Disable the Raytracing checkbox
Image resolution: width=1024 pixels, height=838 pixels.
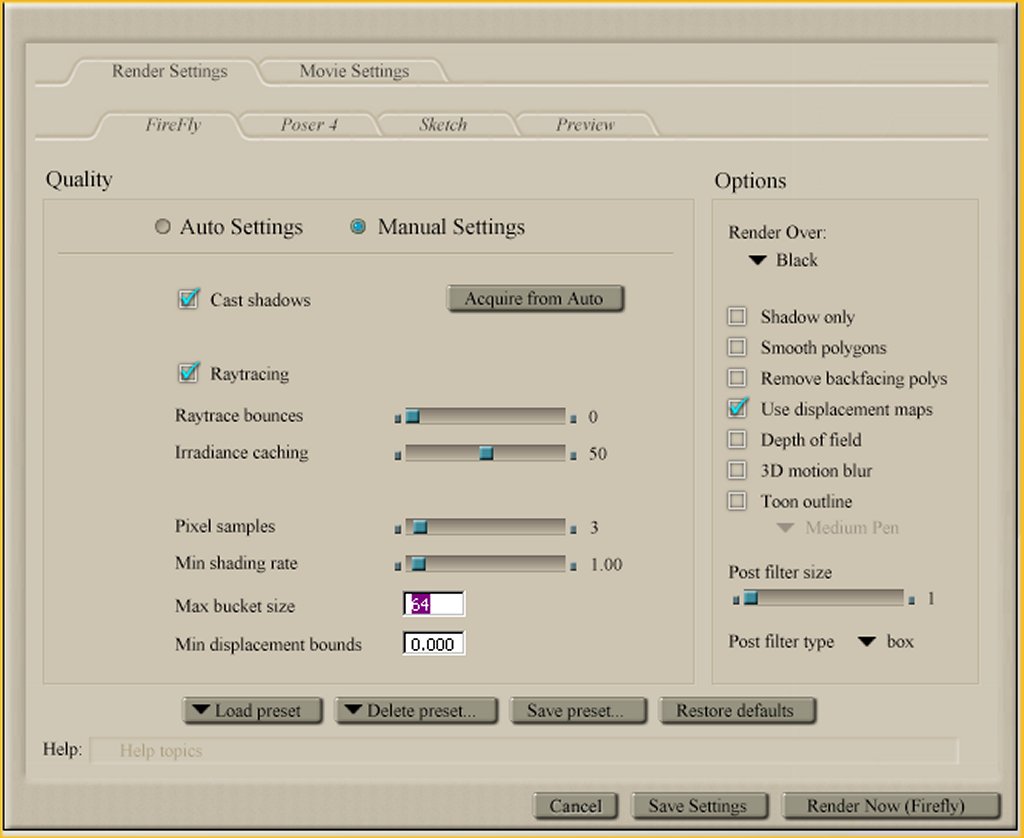point(188,374)
